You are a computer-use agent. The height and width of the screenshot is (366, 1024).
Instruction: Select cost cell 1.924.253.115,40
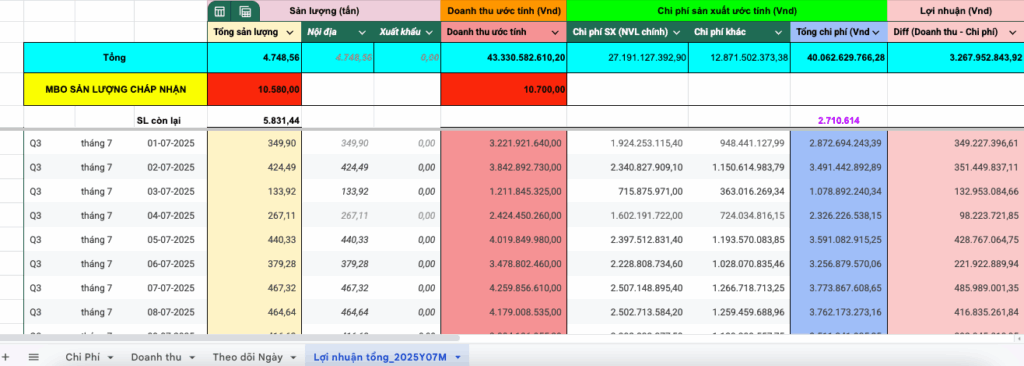click(x=627, y=143)
